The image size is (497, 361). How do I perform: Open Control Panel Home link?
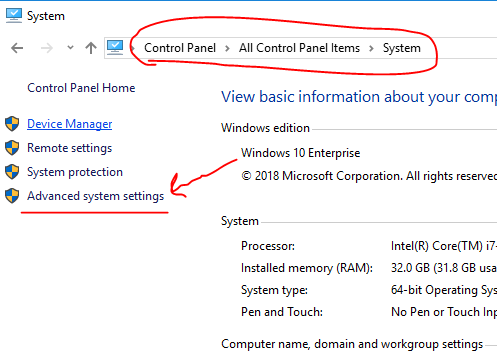click(81, 88)
